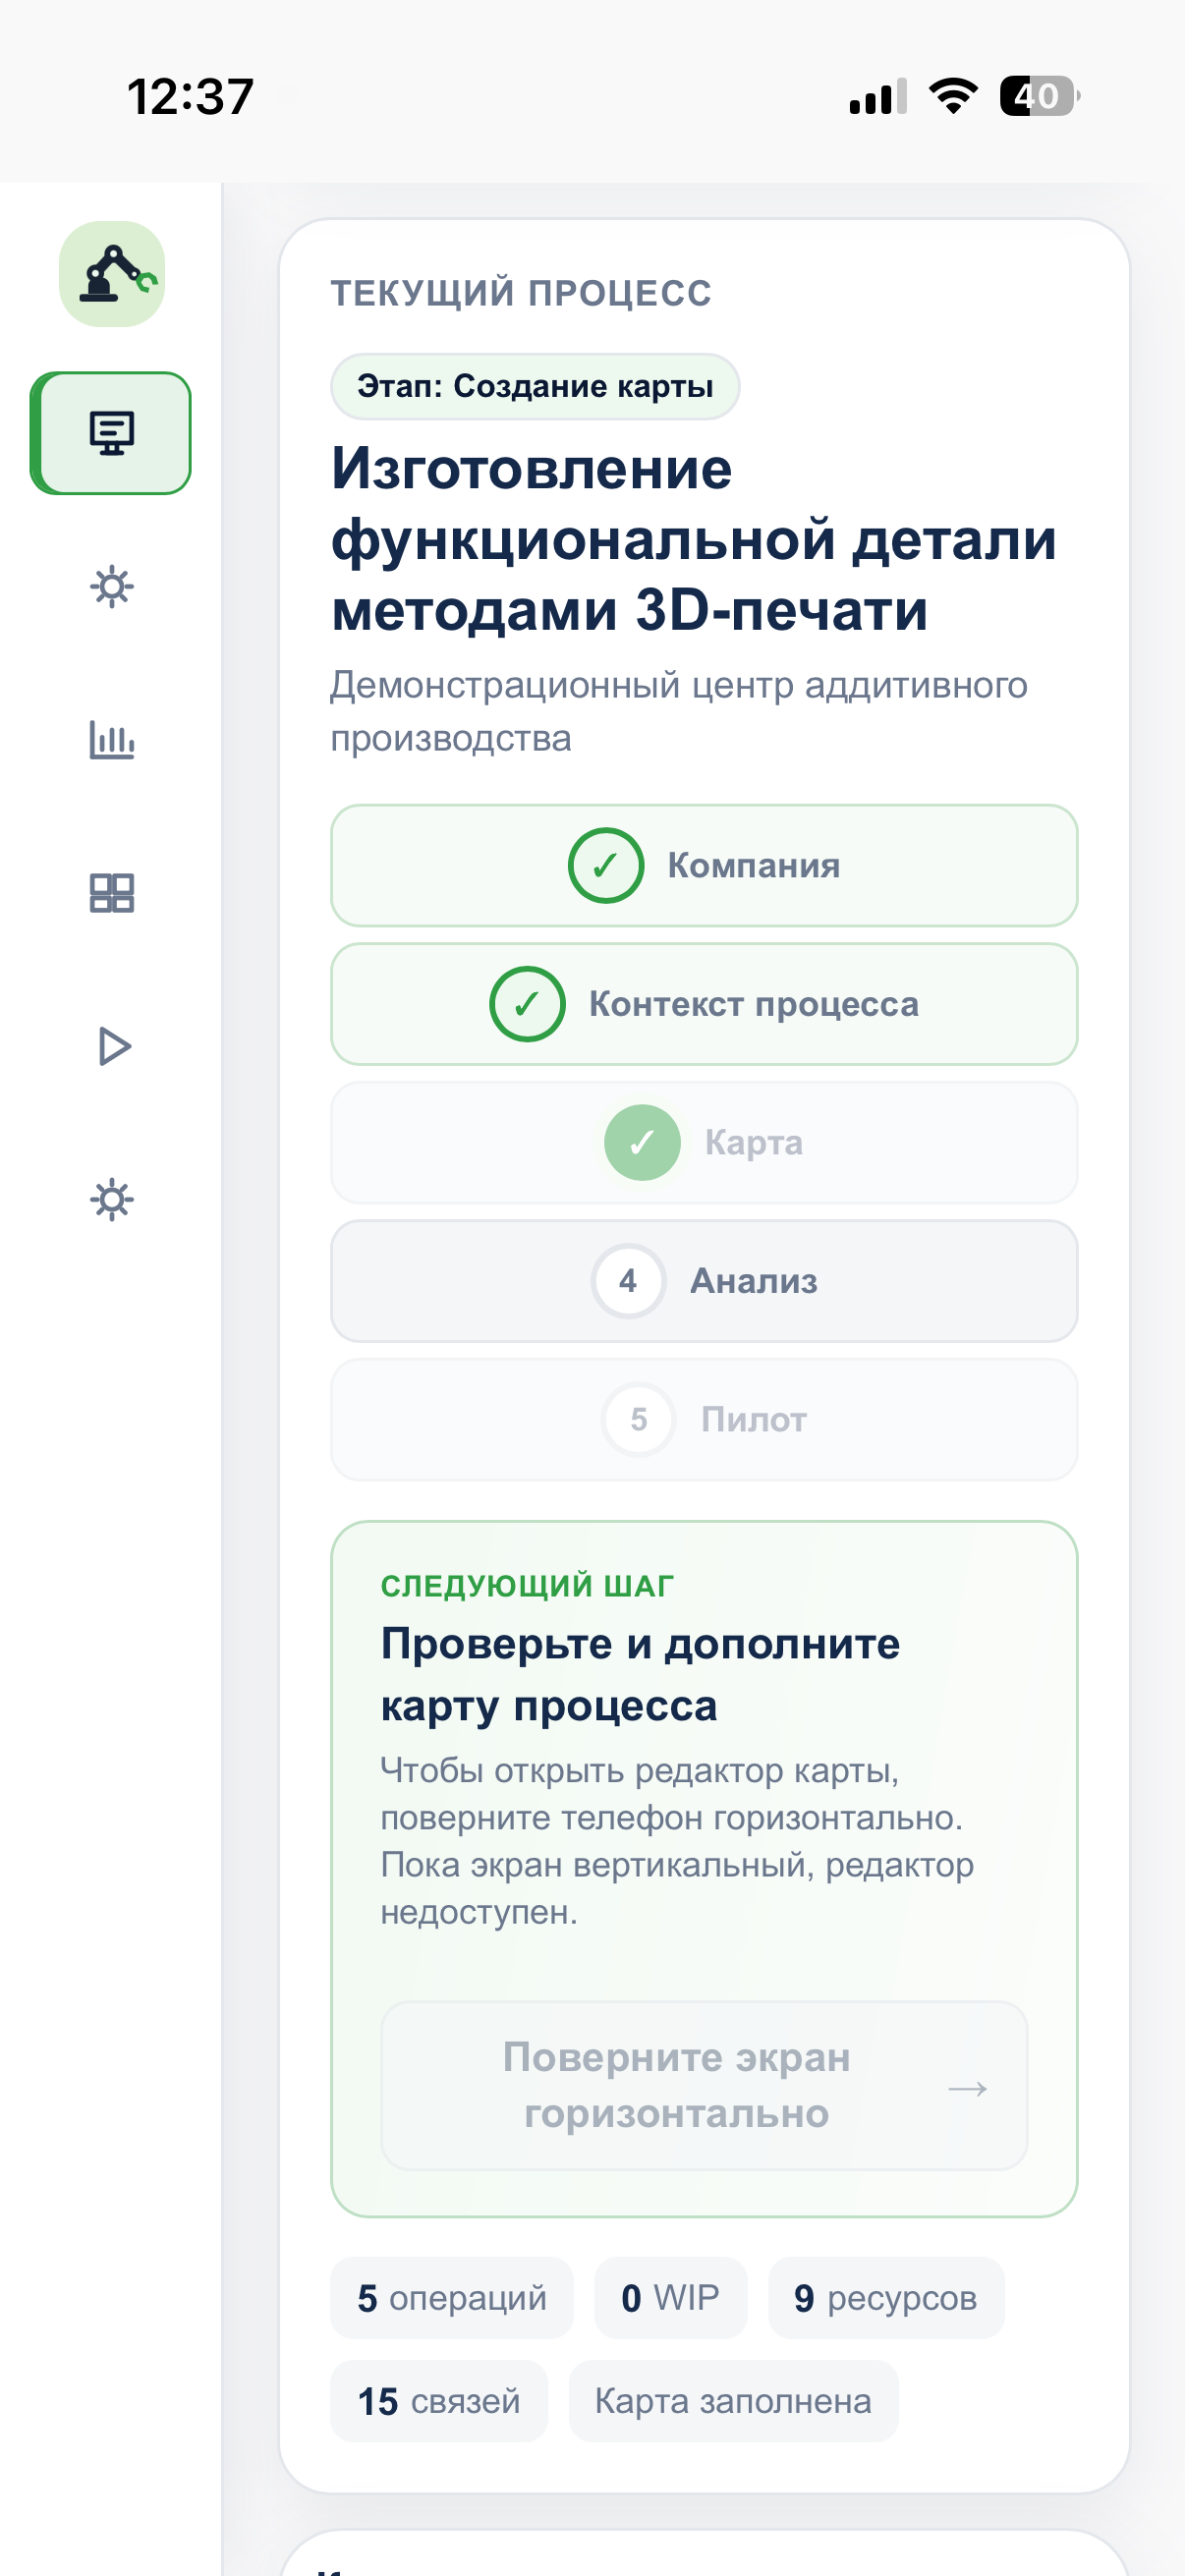Tap the Проверьте и дополните карту процесса heading
Viewport: 1185px width, 2576px height.
tap(640, 1675)
